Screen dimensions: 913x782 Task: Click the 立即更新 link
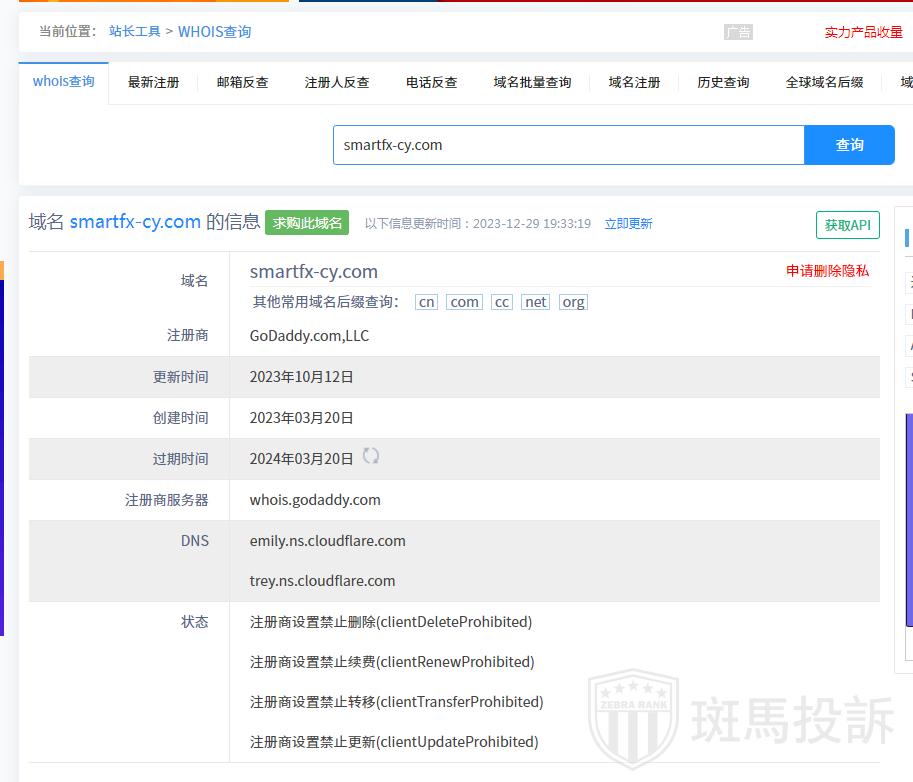628,224
